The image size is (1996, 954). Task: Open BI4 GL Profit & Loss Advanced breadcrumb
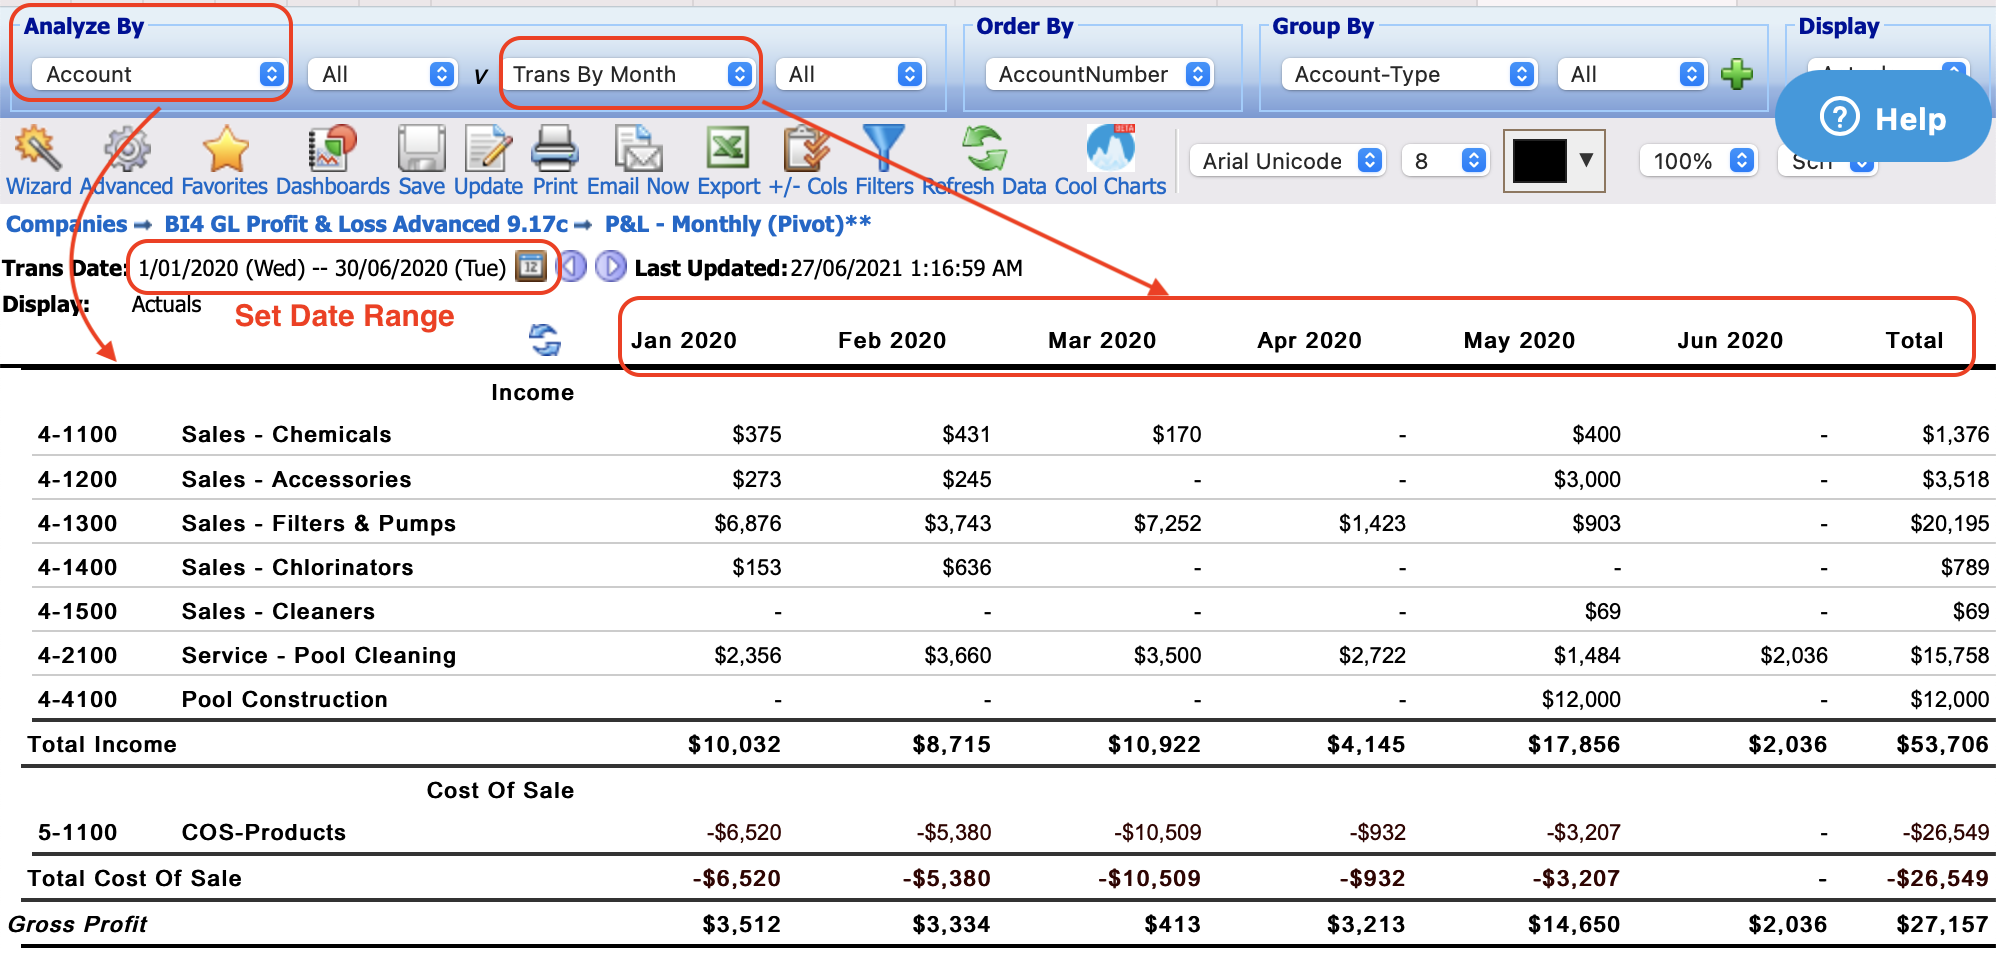click(366, 224)
